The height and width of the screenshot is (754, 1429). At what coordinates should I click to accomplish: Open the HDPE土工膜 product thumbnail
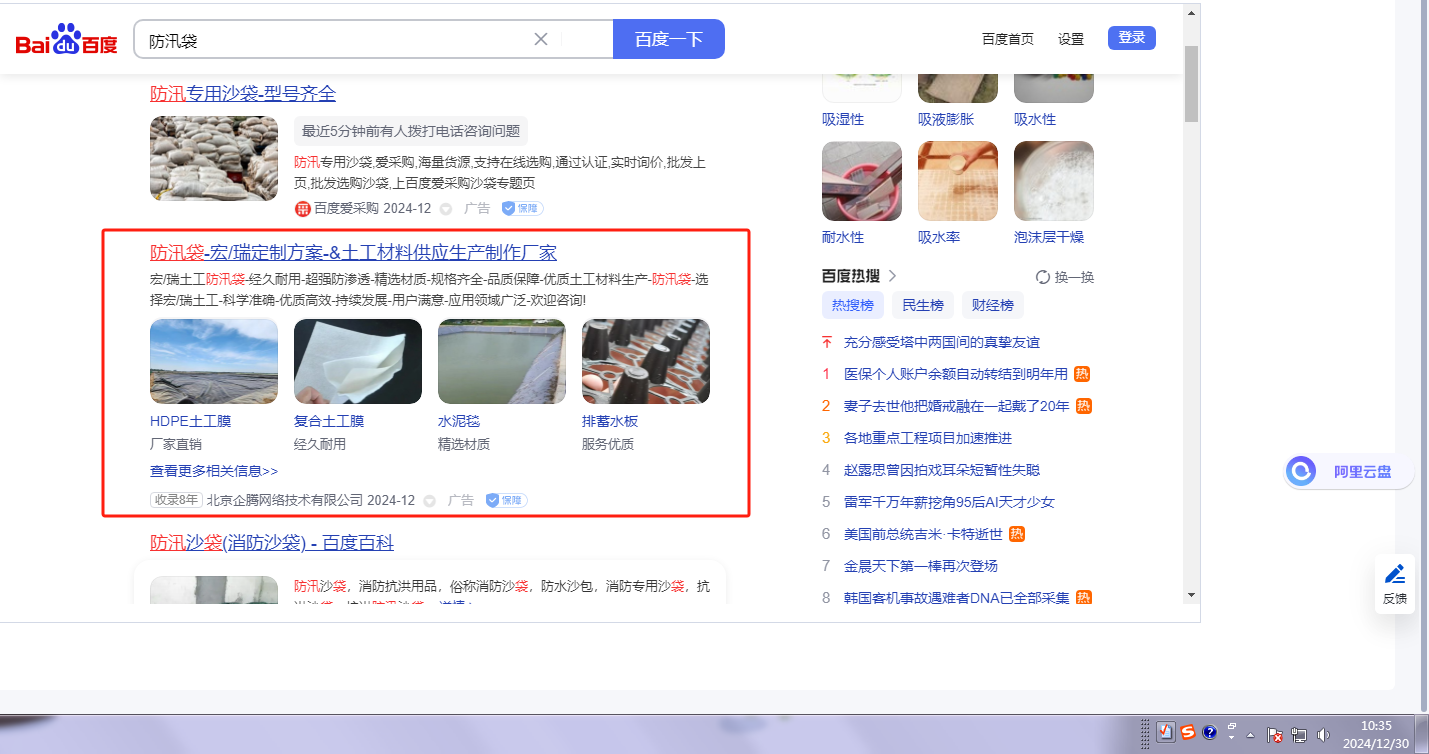214,361
